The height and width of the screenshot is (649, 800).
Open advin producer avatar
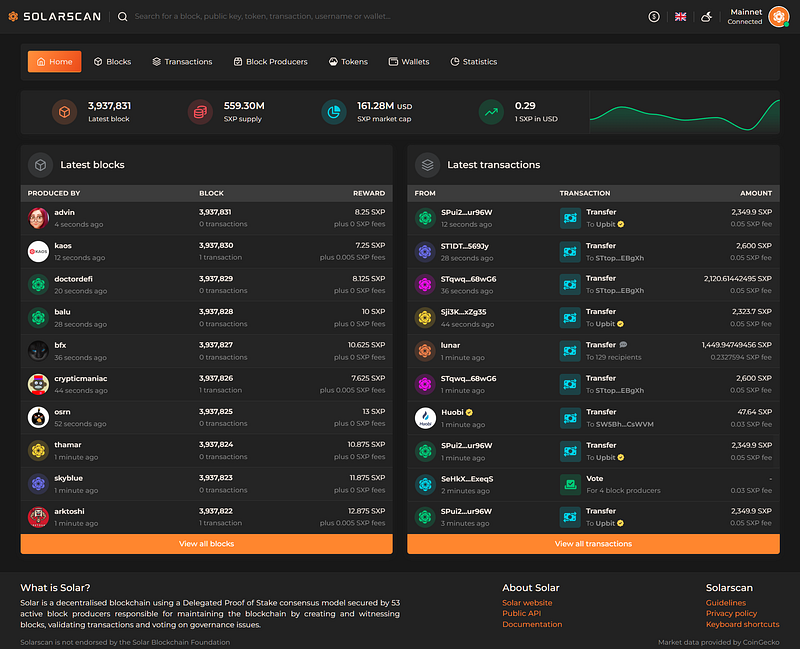pos(38,218)
